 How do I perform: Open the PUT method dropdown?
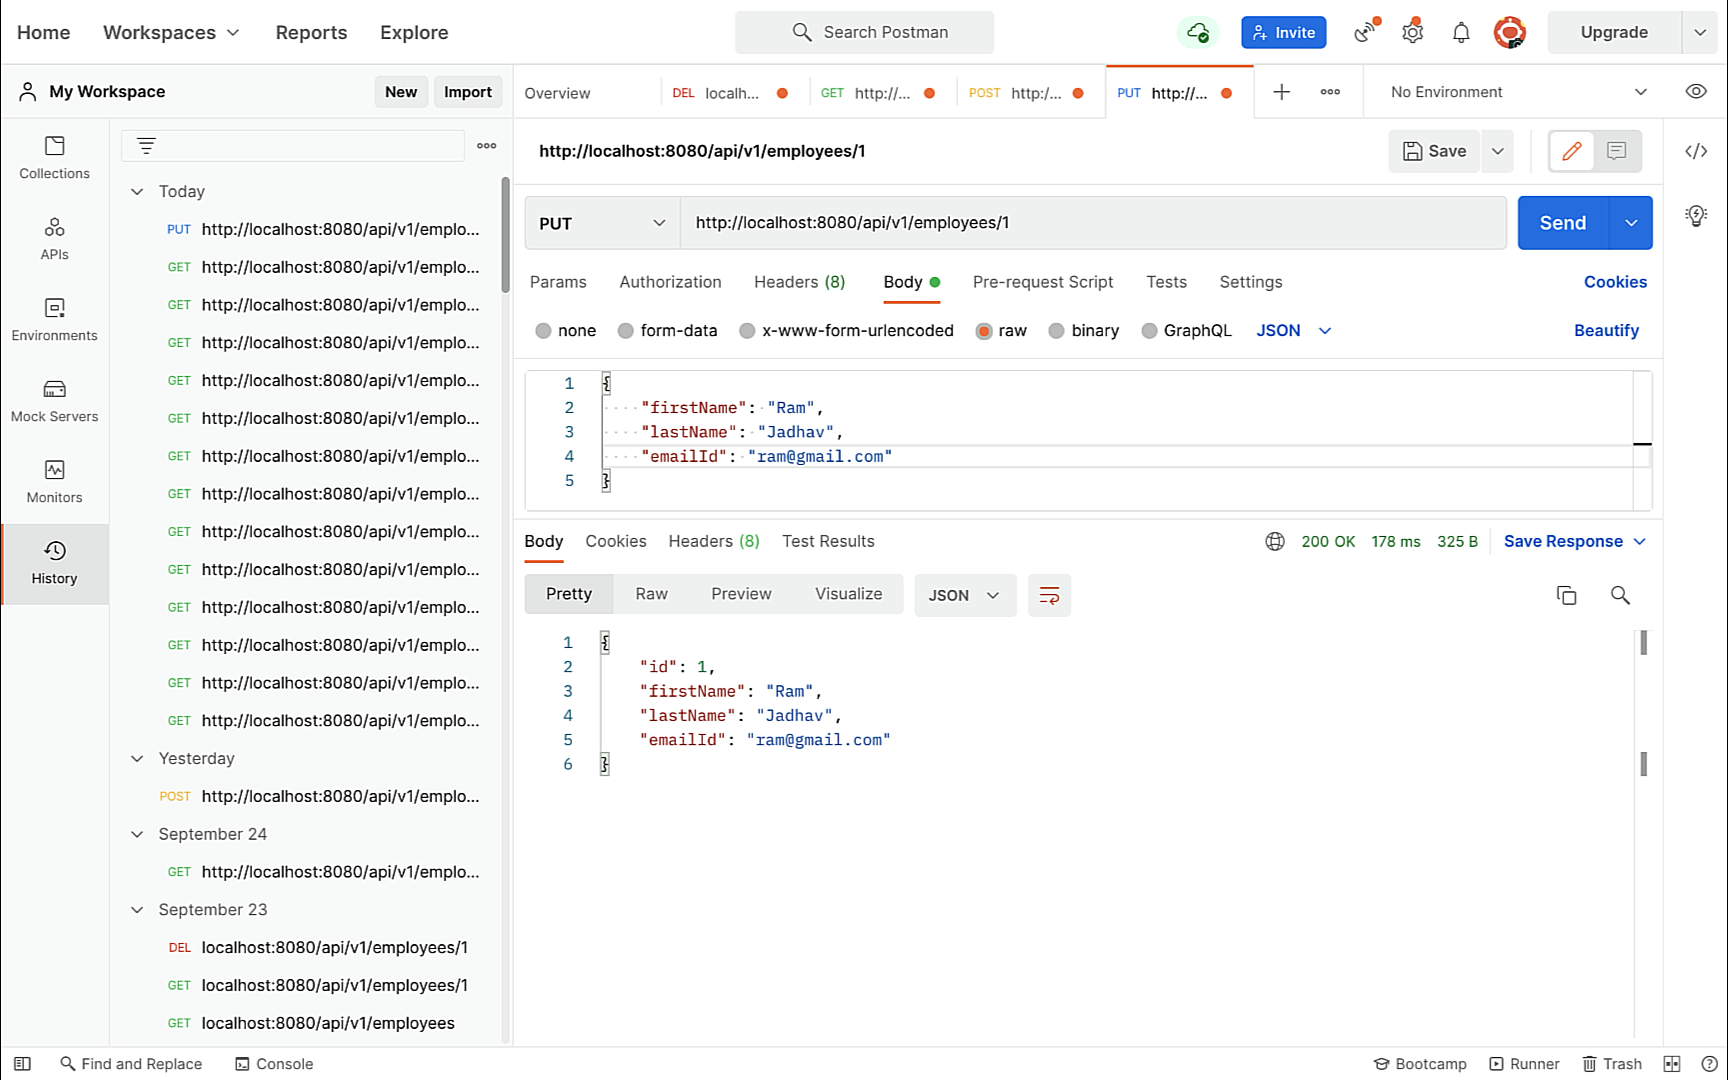(x=602, y=223)
